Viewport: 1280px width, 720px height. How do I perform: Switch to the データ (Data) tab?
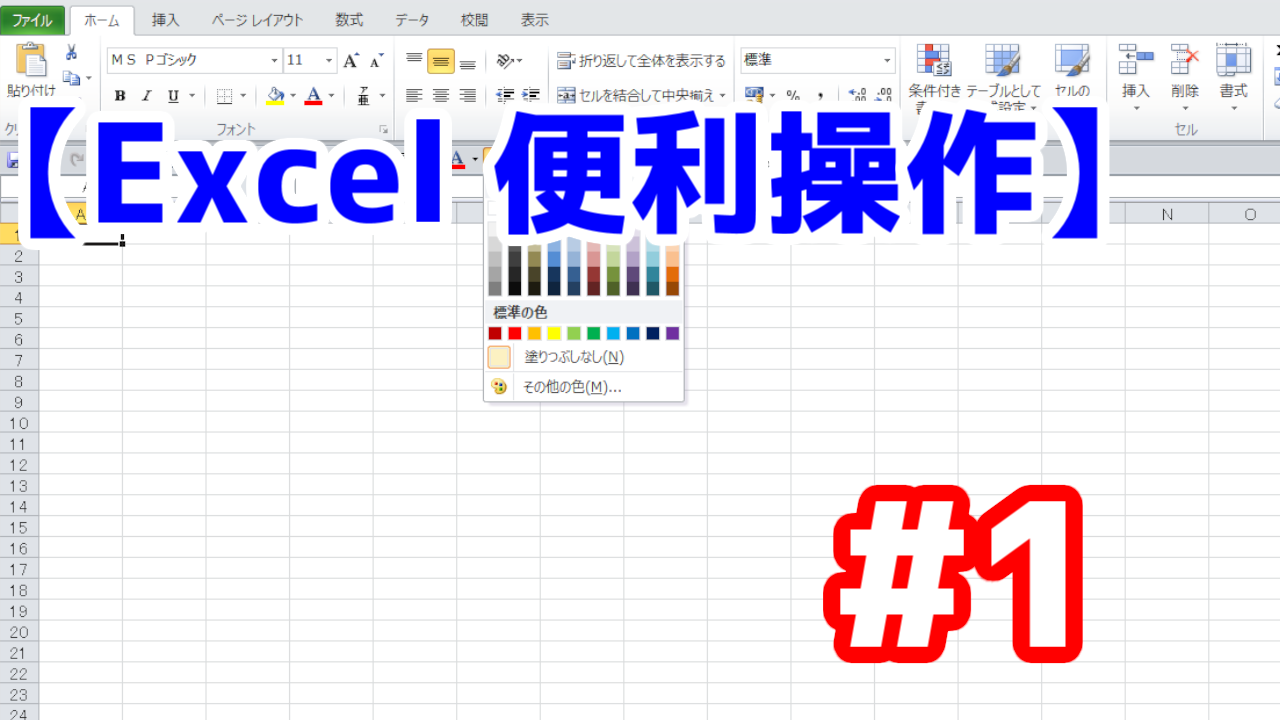tap(412, 20)
